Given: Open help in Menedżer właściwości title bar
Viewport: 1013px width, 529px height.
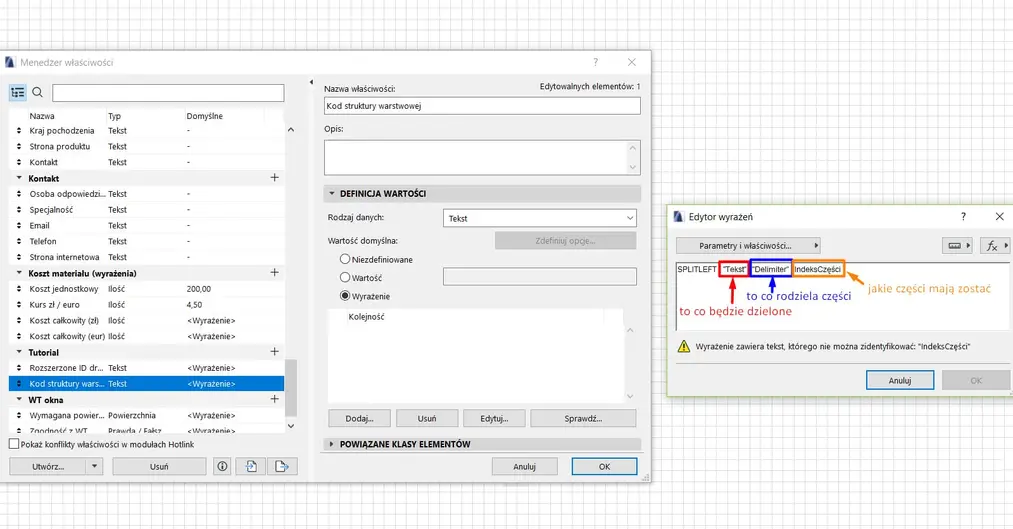Looking at the screenshot, I should coord(596,62).
